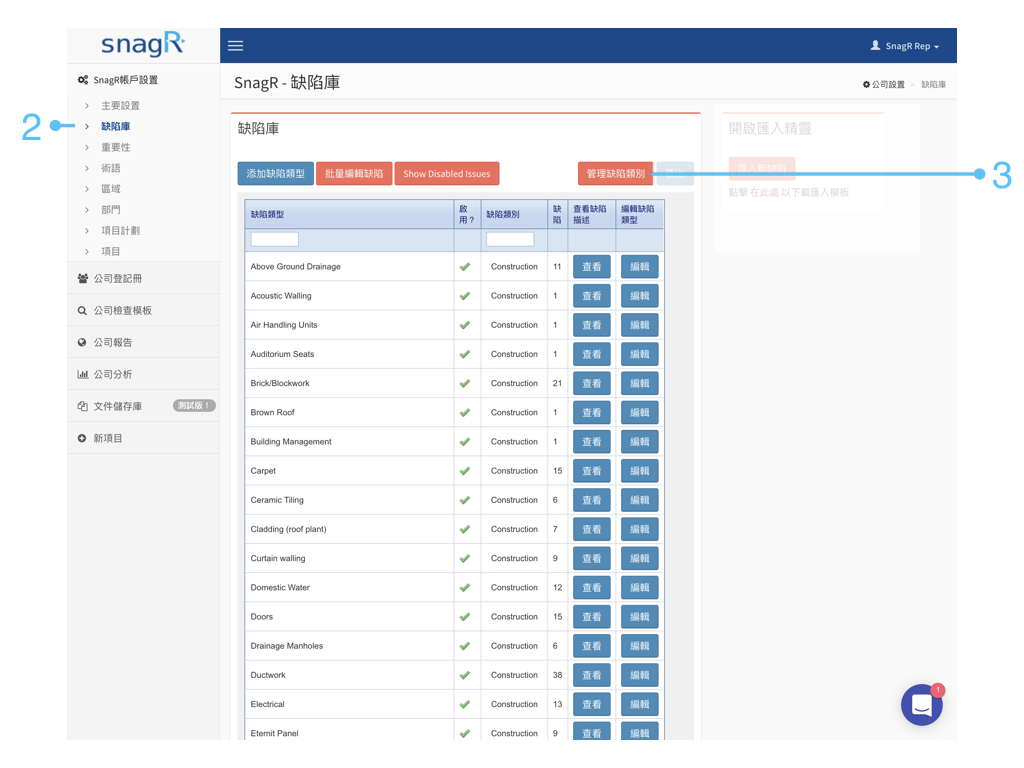Select the Curtain walling row name
Screen dimensions: 1024x768
coord(278,558)
